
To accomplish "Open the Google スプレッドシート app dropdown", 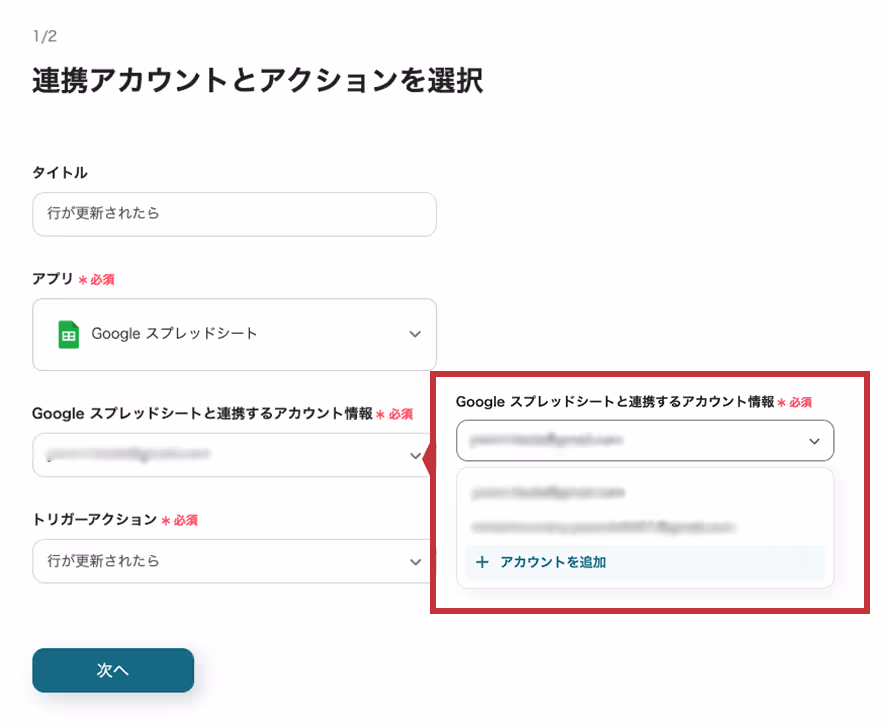I will pos(234,335).
